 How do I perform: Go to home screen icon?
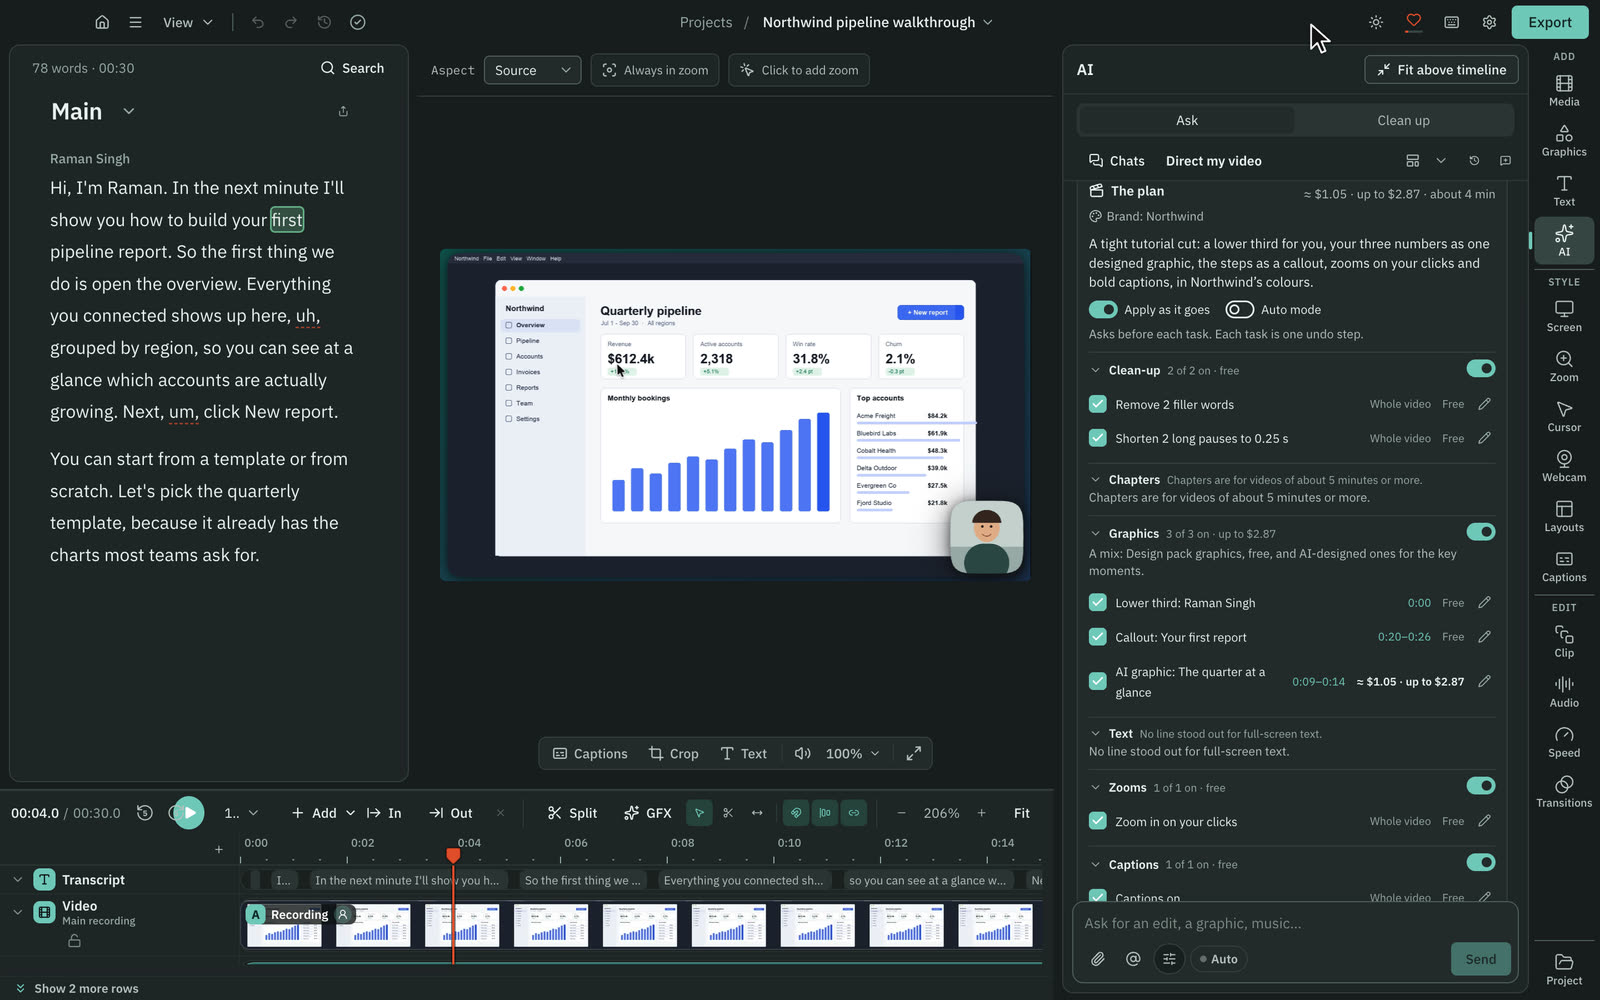tap(102, 22)
